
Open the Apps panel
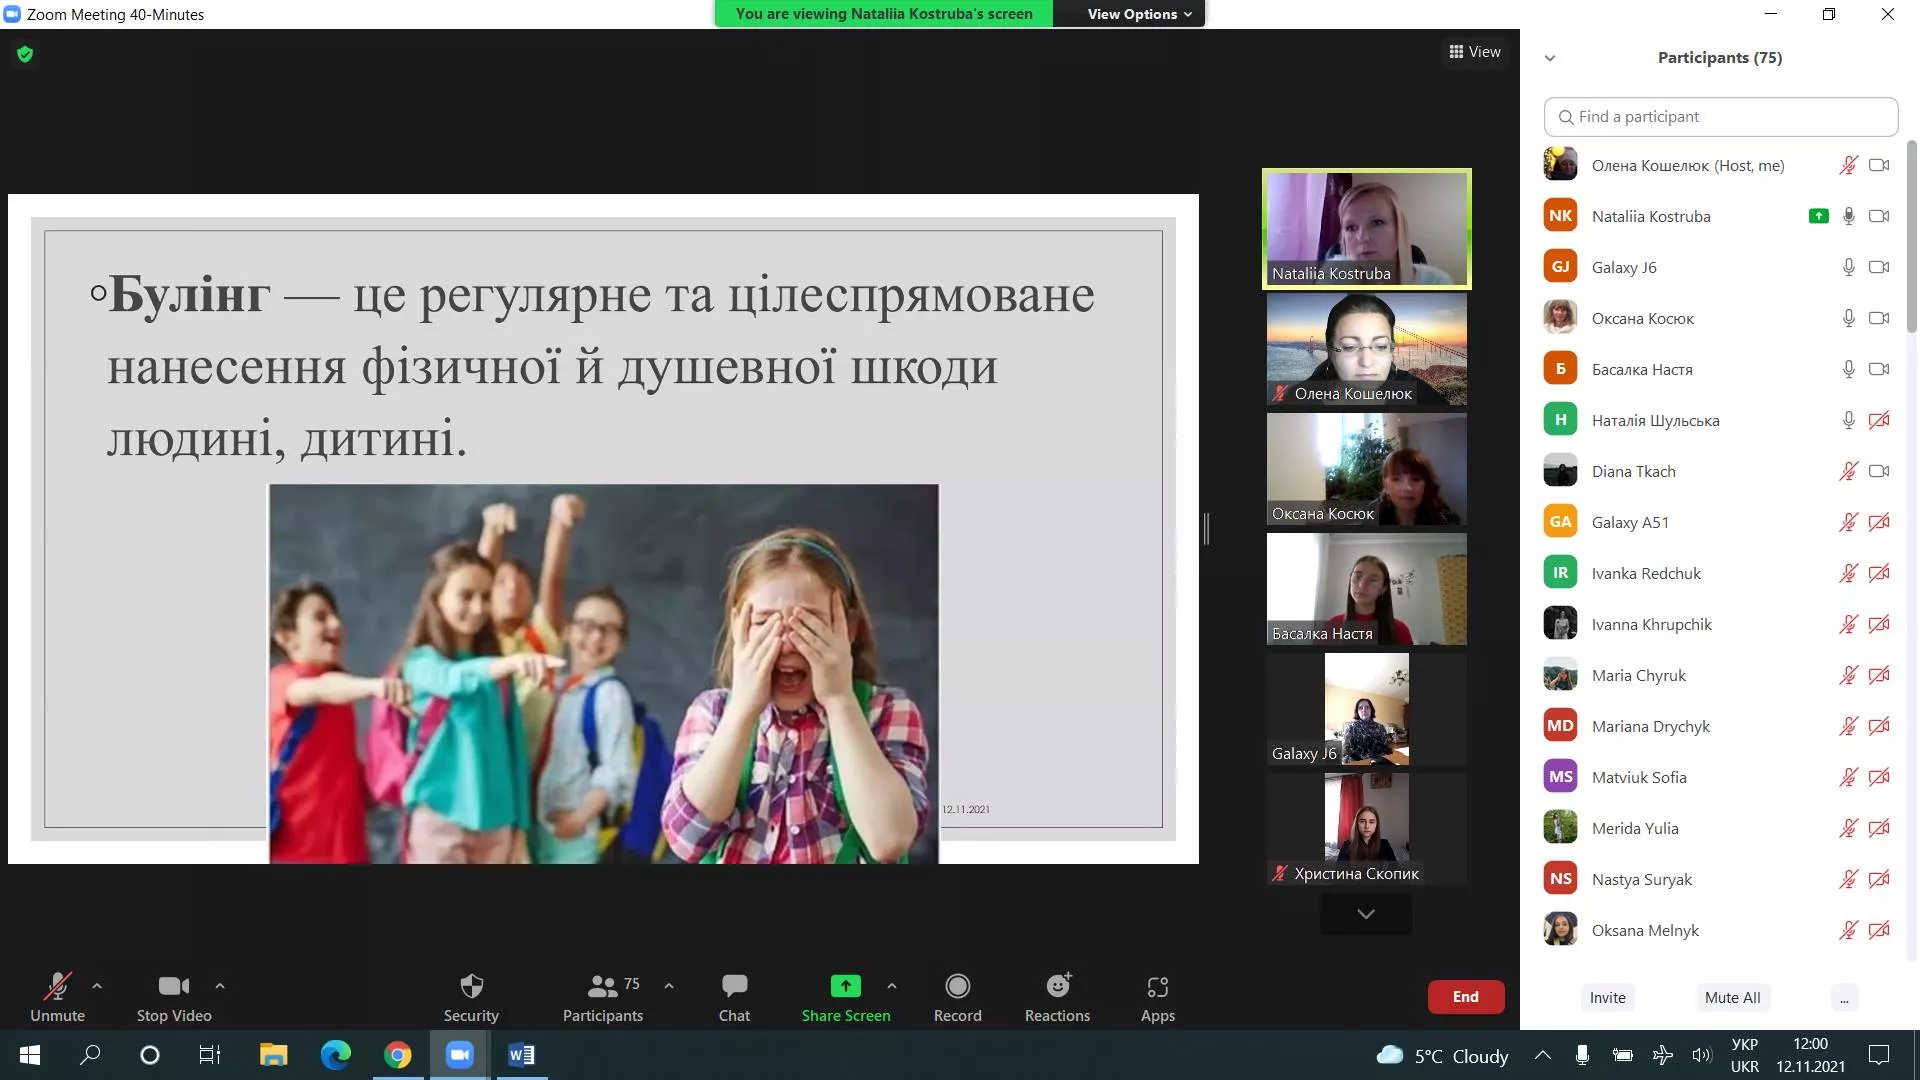point(1157,996)
